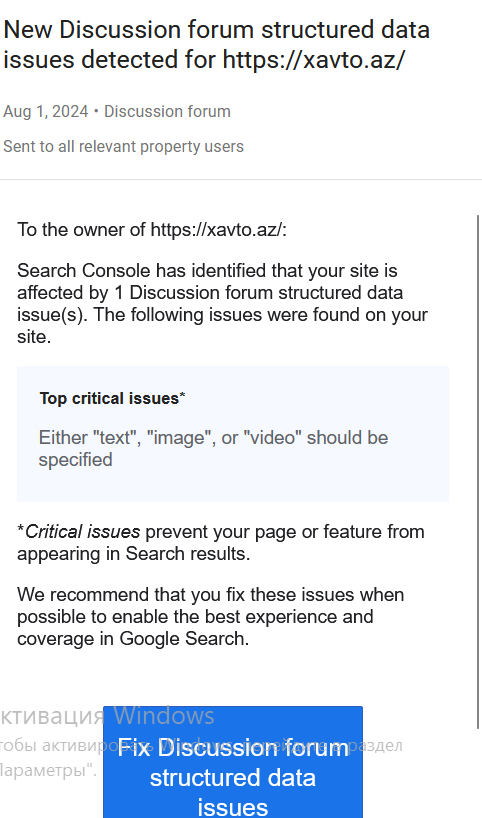
Task: Click the https://xavto.az/ URL in the message title
Action: click(313, 59)
